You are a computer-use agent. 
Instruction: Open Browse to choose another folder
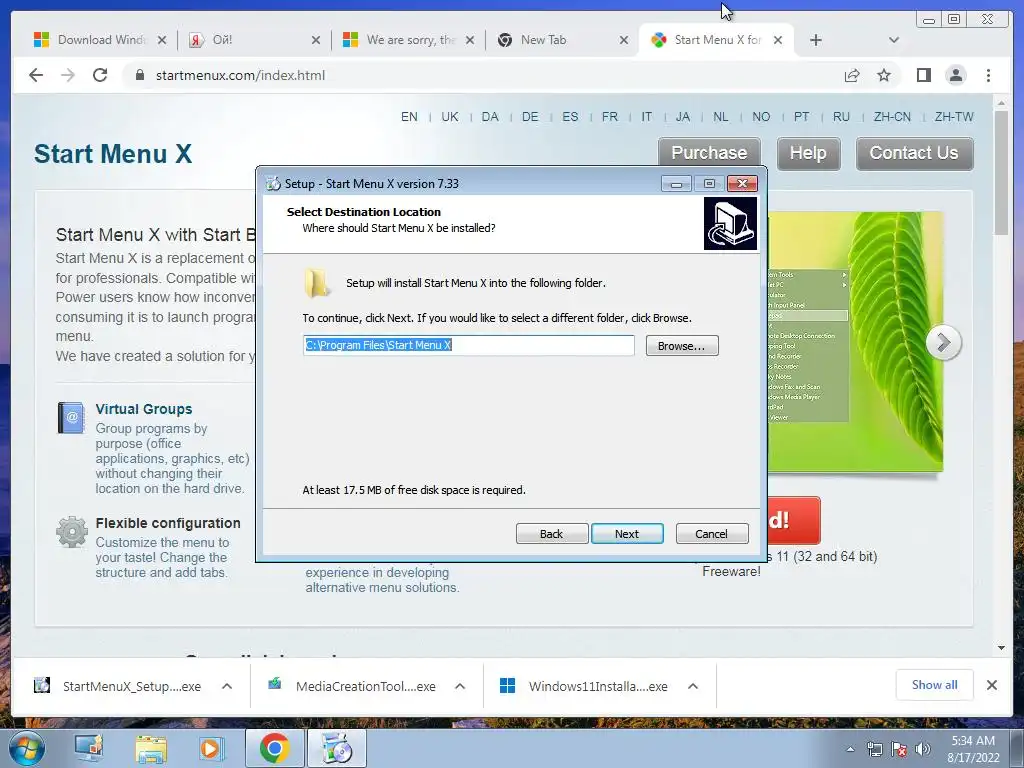click(x=682, y=345)
